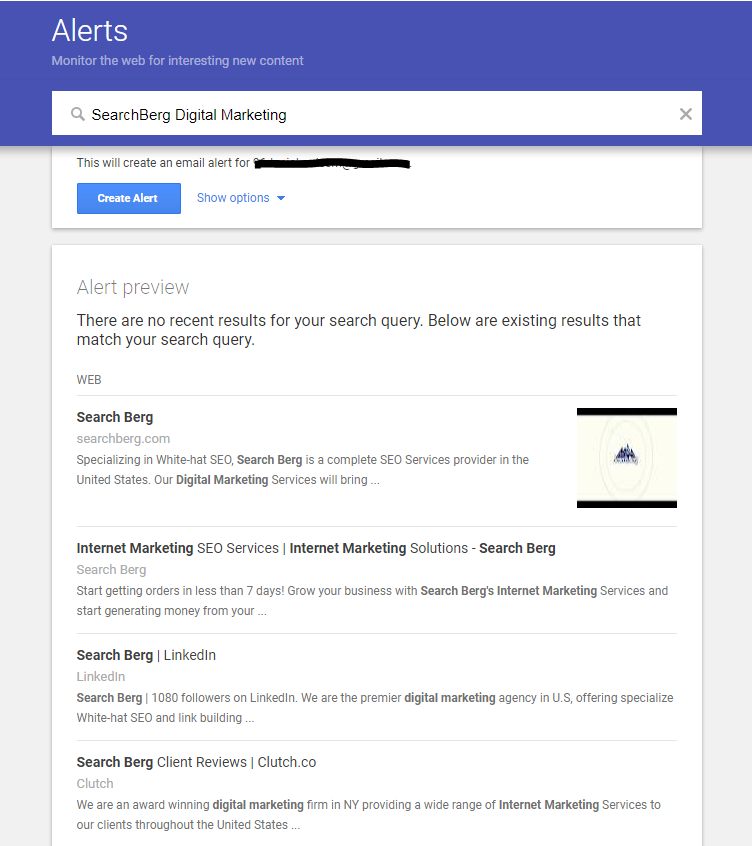Click the 'Specializing in White-hat SEO' snippet
This screenshot has width=752, height=846.
pos(303,470)
